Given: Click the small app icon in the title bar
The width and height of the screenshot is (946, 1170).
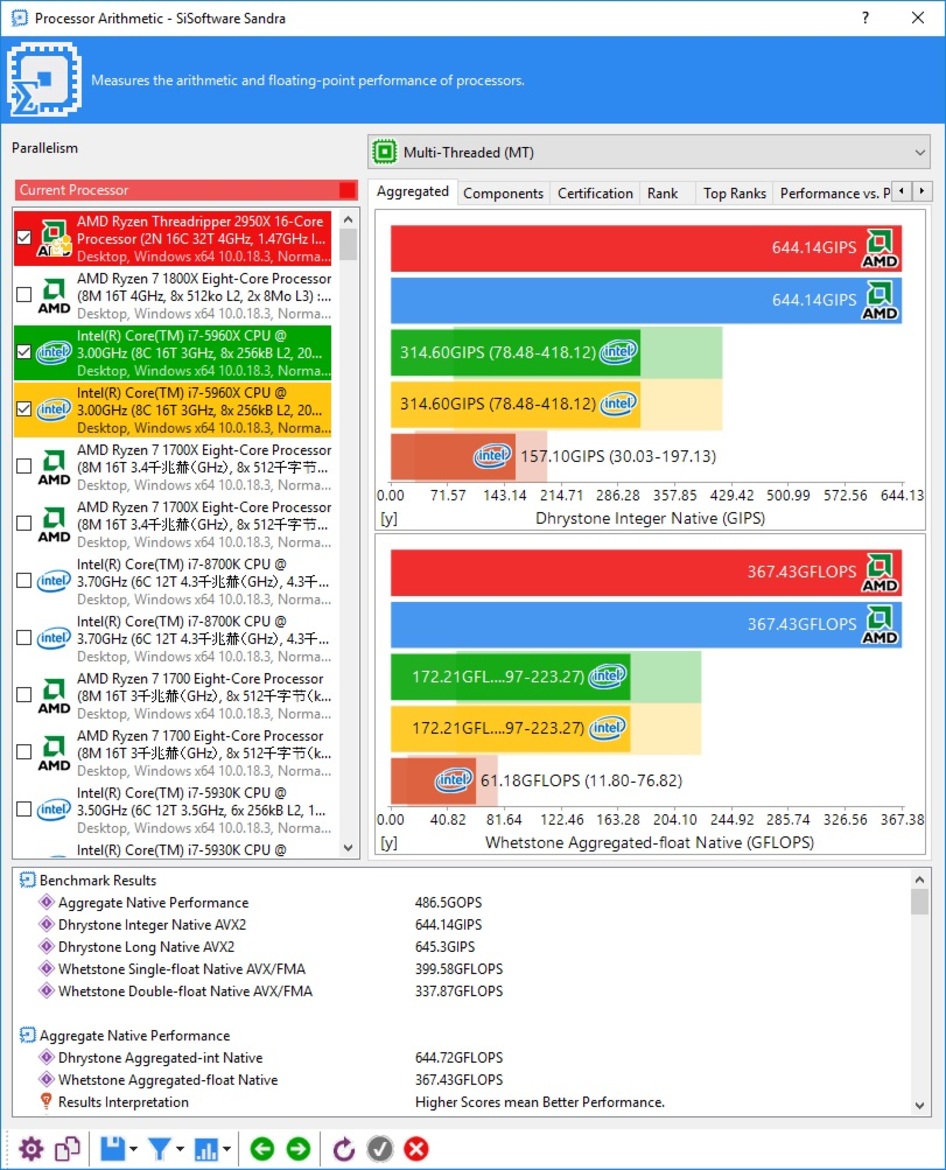Looking at the screenshot, I should click(x=19, y=18).
